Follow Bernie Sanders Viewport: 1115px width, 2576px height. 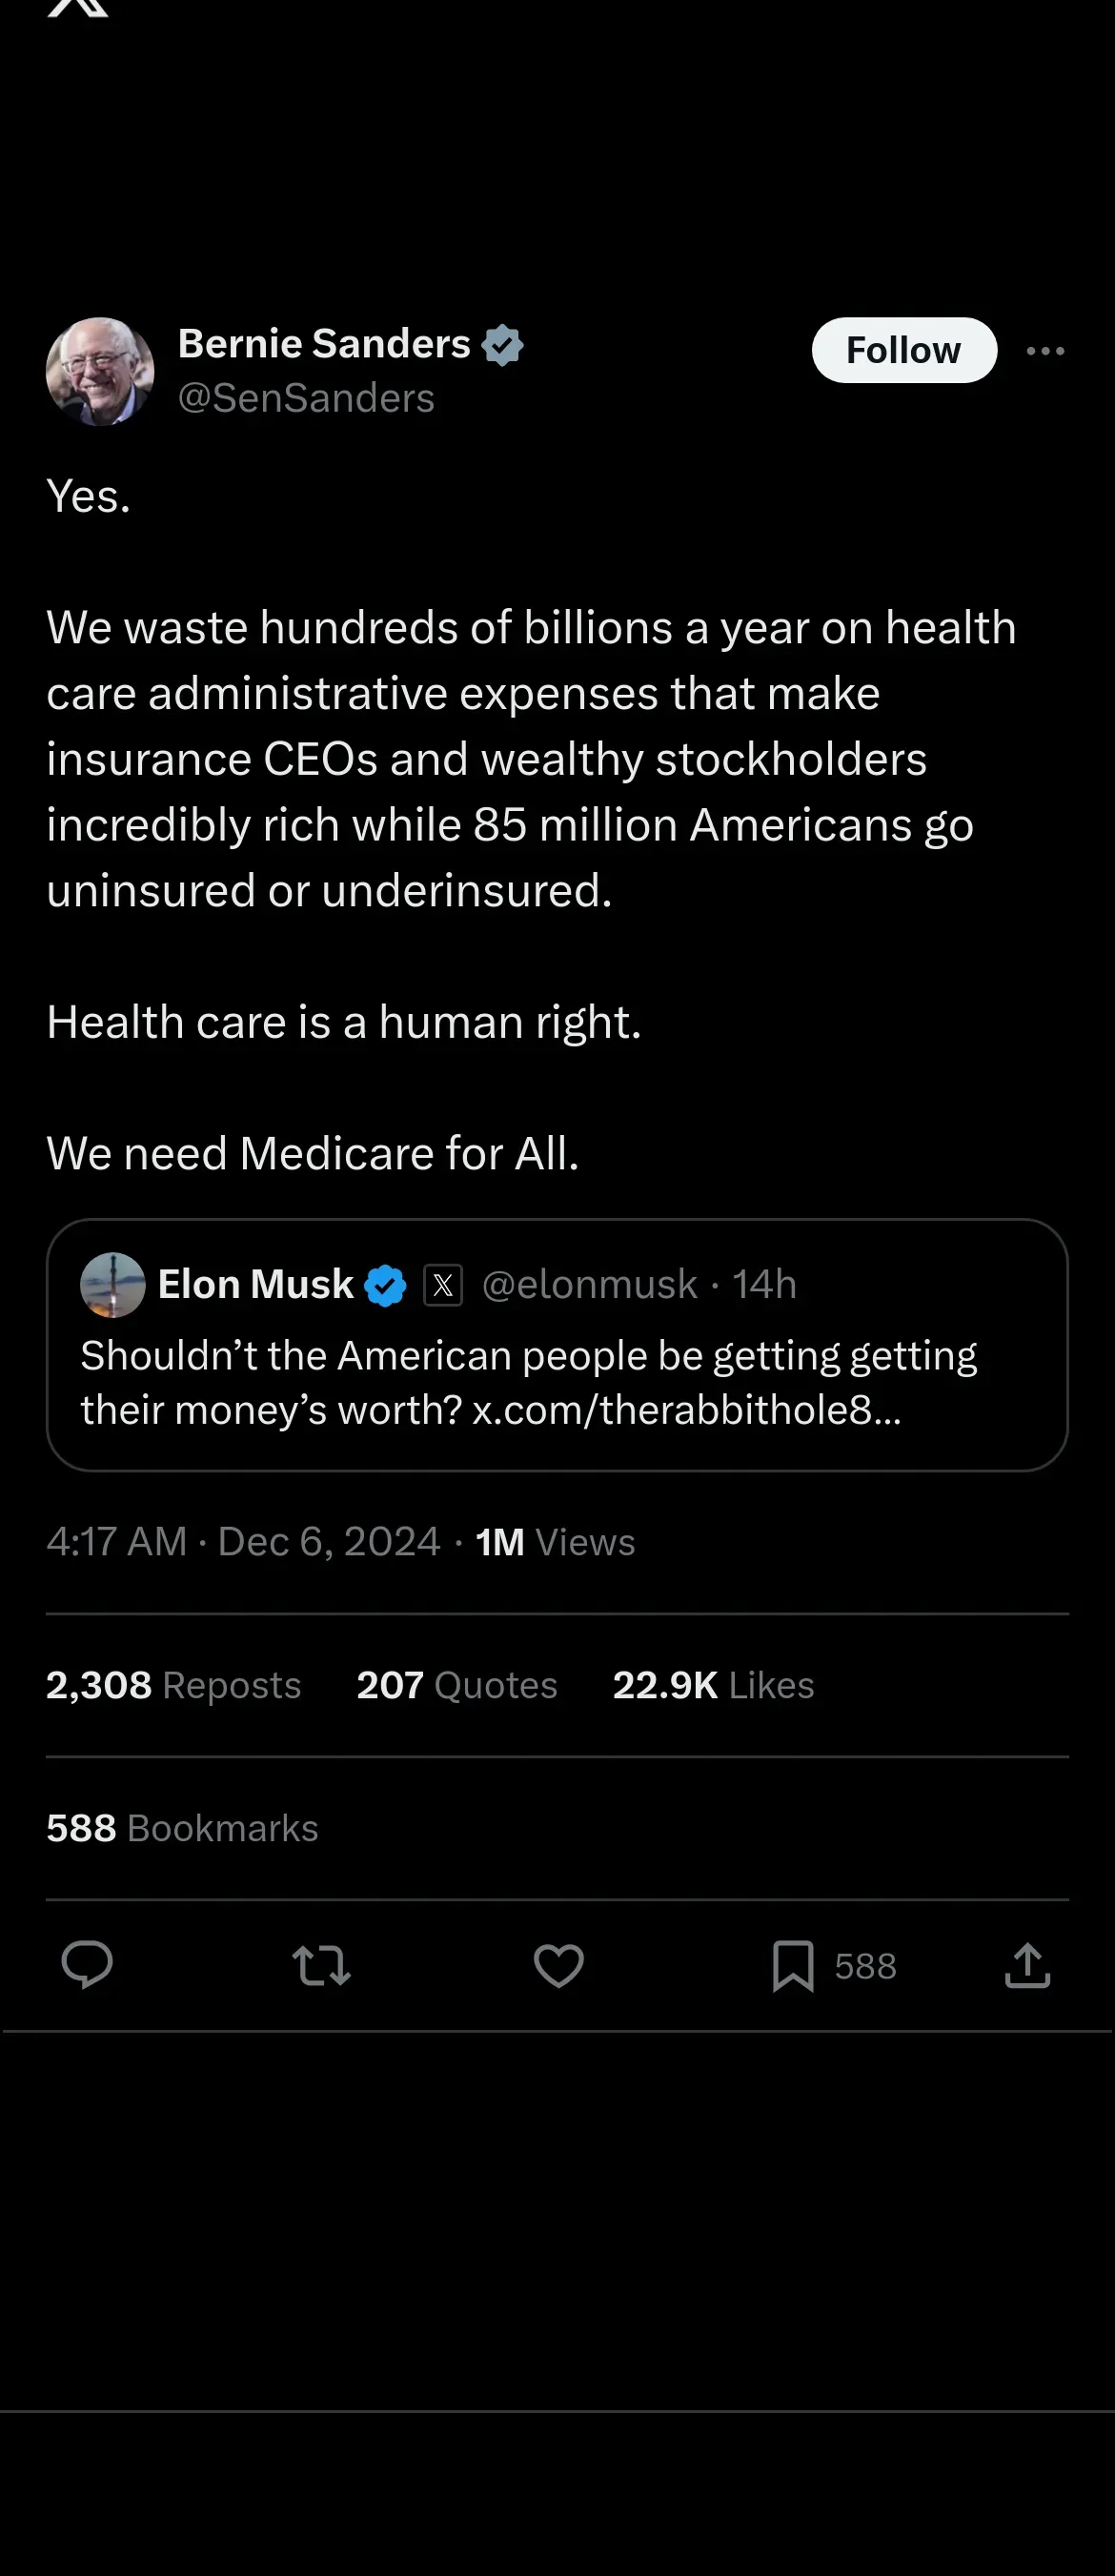(903, 350)
